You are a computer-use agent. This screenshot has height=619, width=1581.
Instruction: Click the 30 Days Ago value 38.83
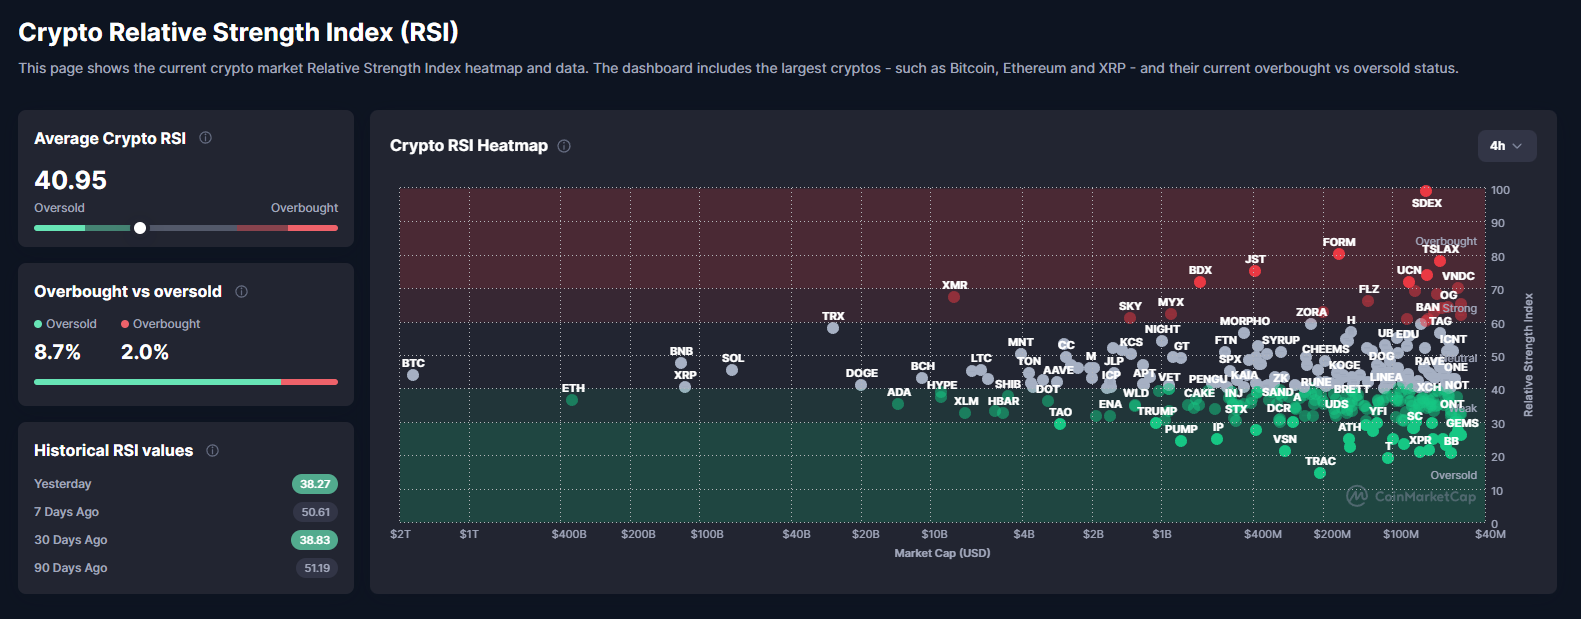tap(315, 540)
